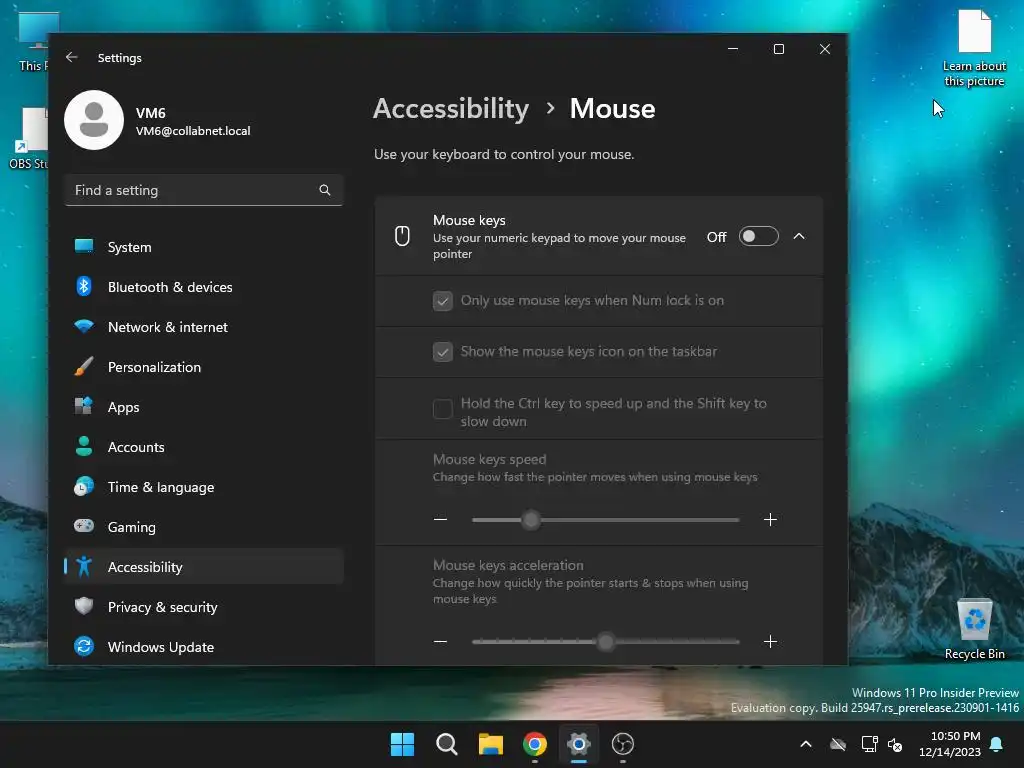Click the Gaming controller icon
This screenshot has height=768, width=1024.
pyautogui.click(x=84, y=526)
